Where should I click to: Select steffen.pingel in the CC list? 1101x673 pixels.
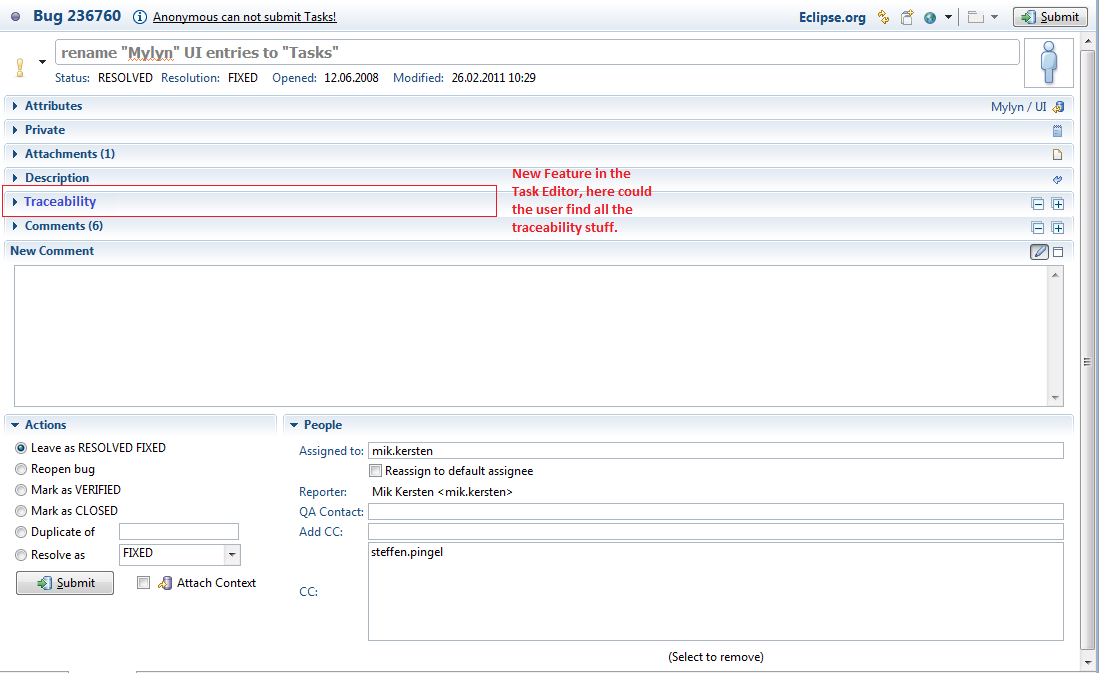(x=407, y=552)
